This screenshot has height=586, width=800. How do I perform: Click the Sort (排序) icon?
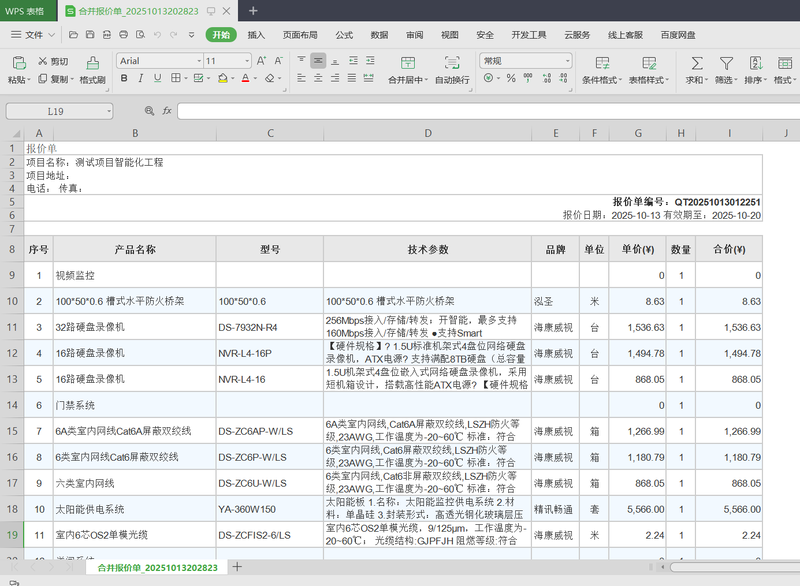tap(755, 63)
